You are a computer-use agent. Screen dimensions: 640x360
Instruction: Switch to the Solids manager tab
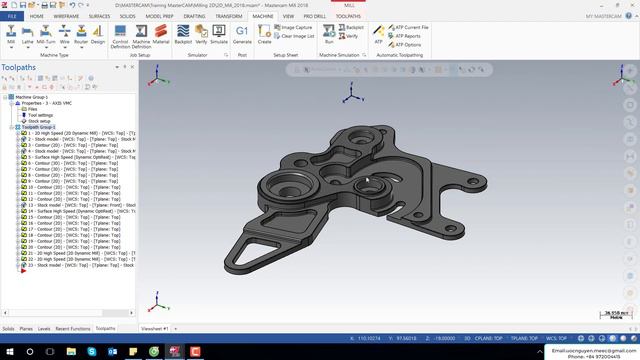[x=8, y=329]
